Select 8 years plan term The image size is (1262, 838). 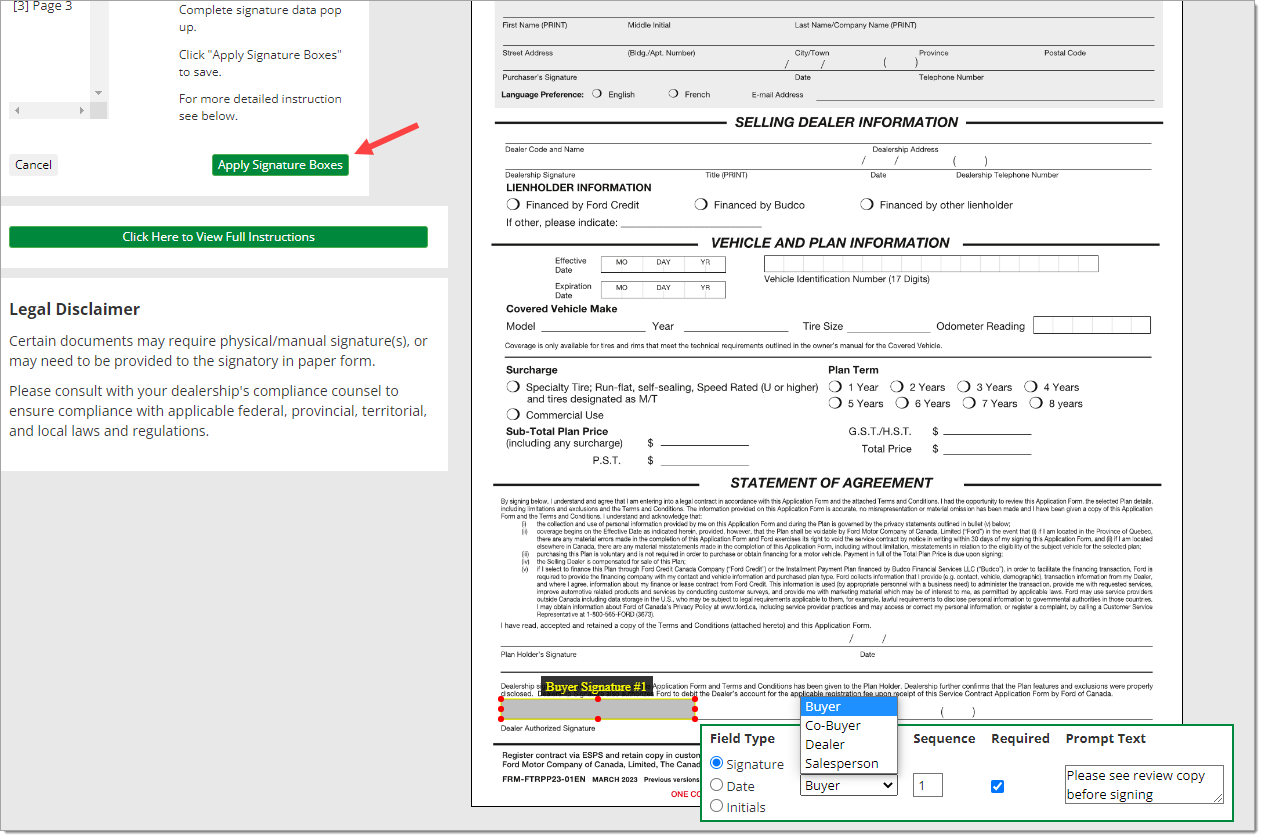pyautogui.click(x=1035, y=403)
